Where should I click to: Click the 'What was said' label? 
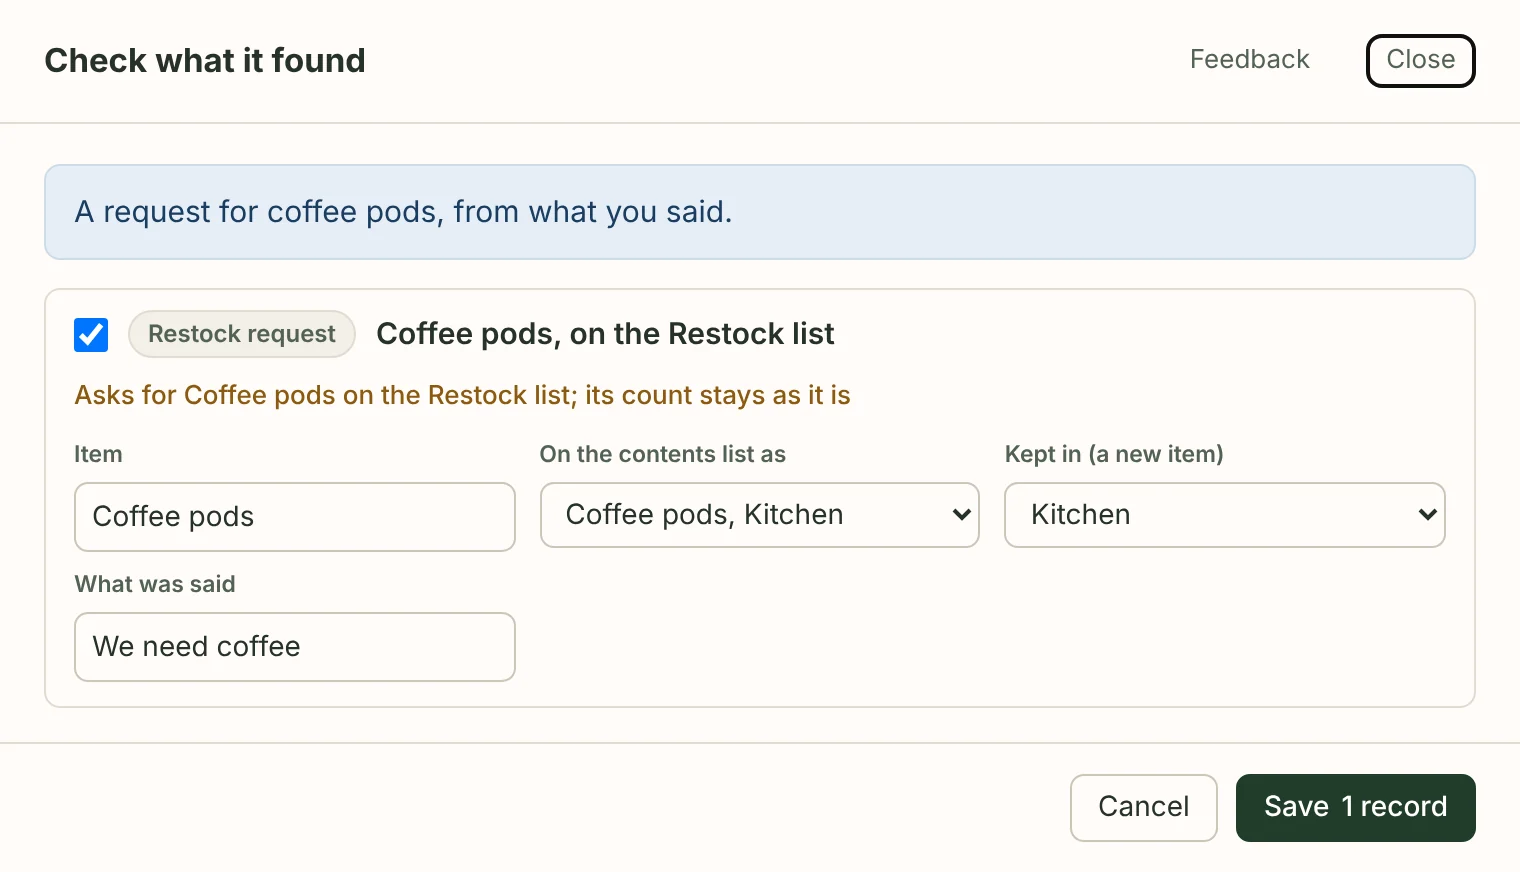click(x=155, y=584)
